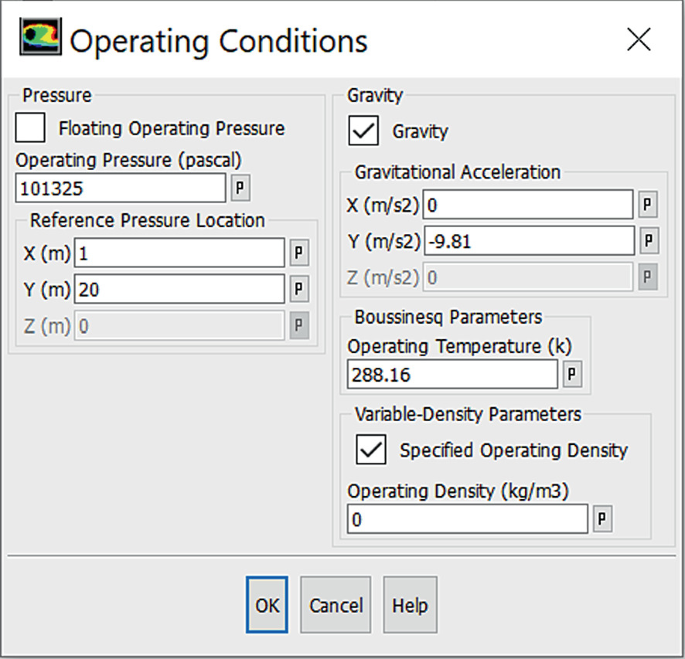Click the Fluent icon in title bar
The height and width of the screenshot is (659, 685).
point(40,39)
